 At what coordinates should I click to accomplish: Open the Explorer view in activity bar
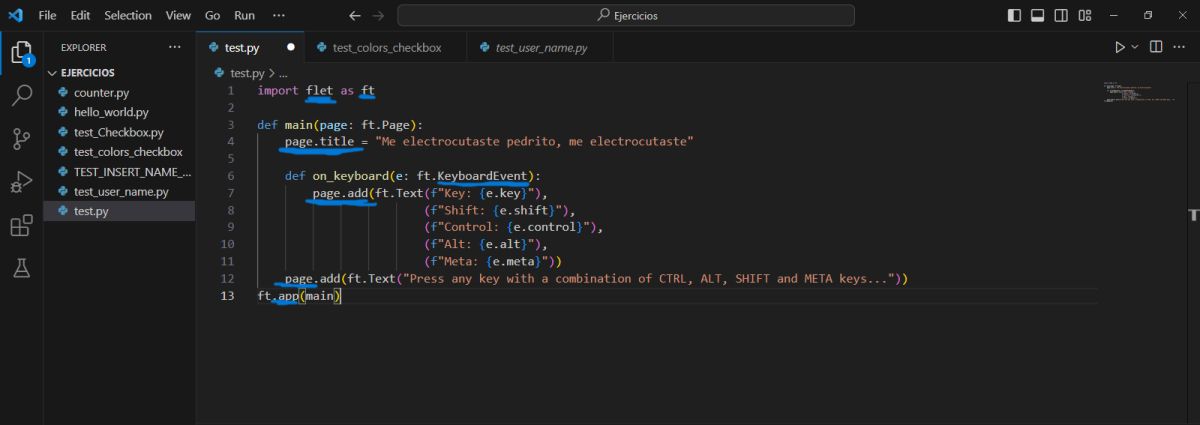21,52
